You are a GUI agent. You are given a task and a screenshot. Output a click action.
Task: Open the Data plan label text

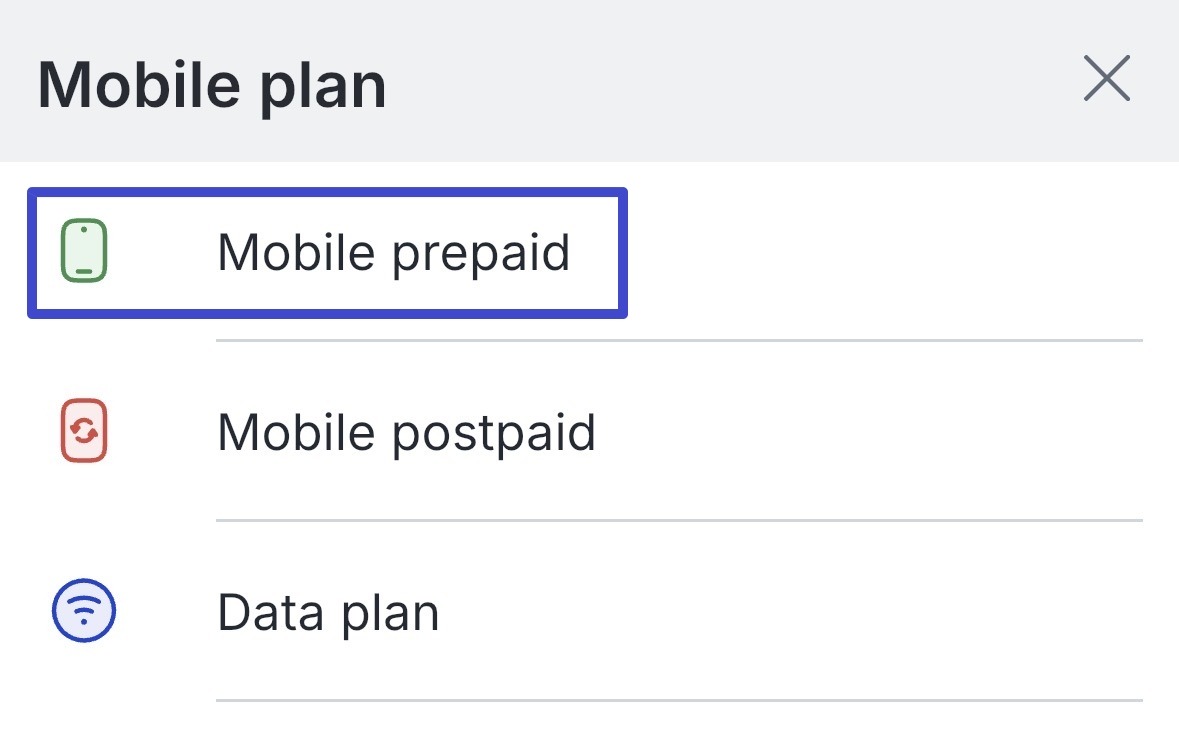(328, 612)
